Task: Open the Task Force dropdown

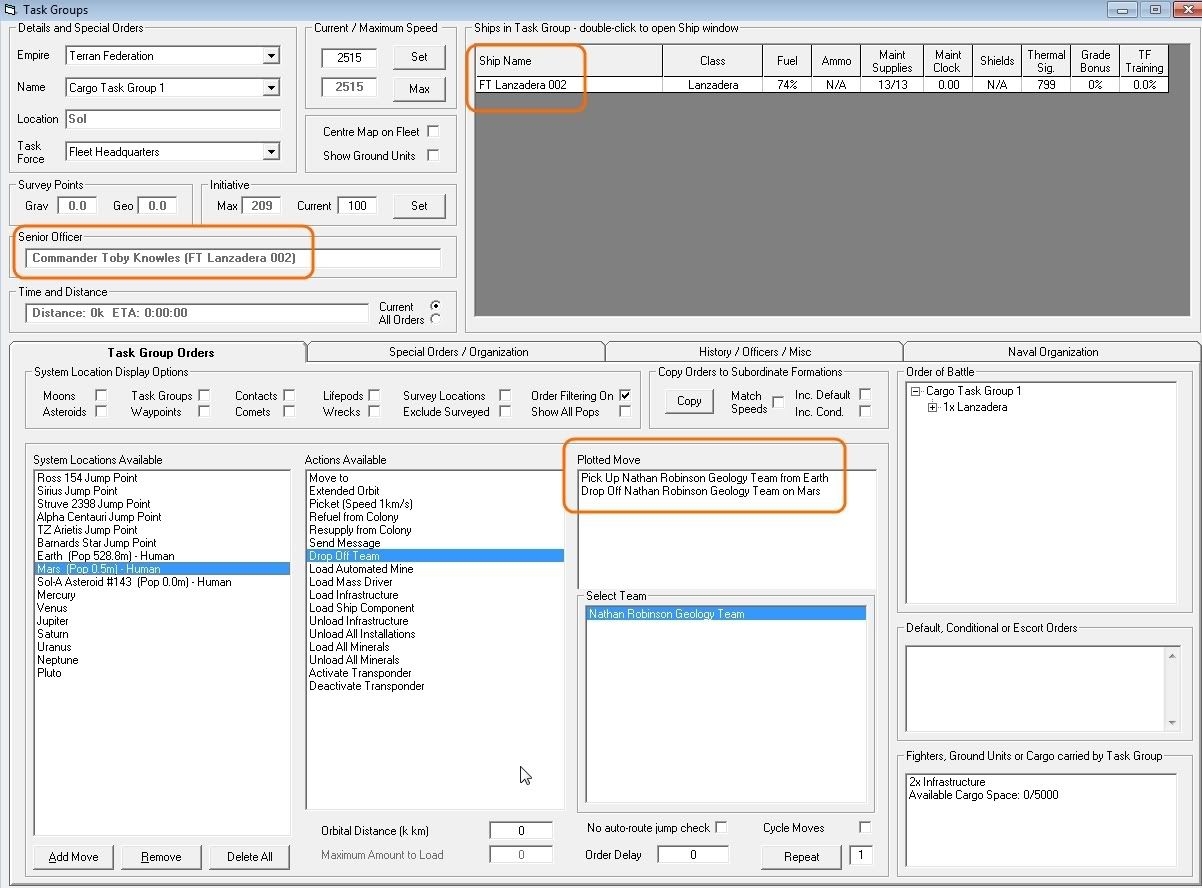Action: 271,152
